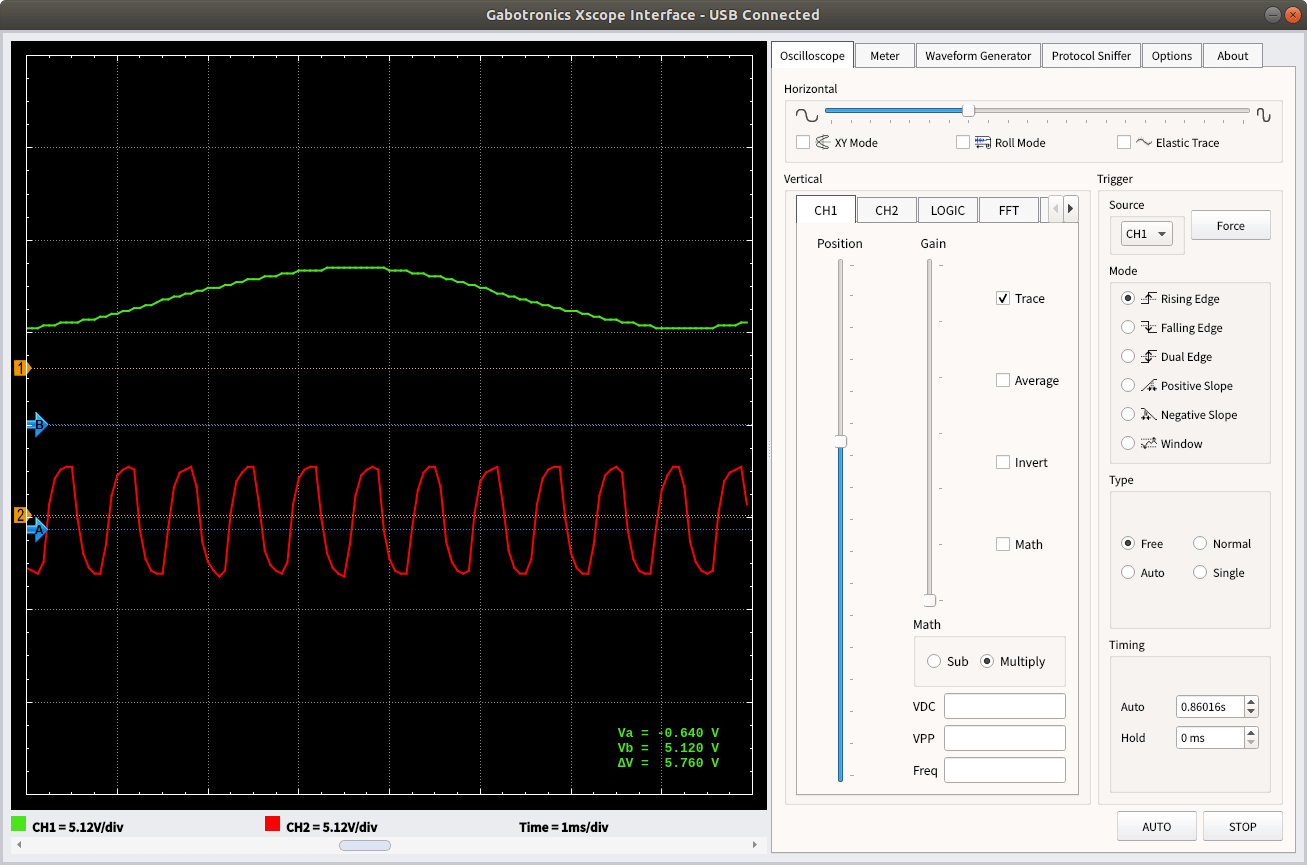Select Negative Slope trigger mode
Image resolution: width=1307 pixels, height=865 pixels.
click(x=1128, y=414)
